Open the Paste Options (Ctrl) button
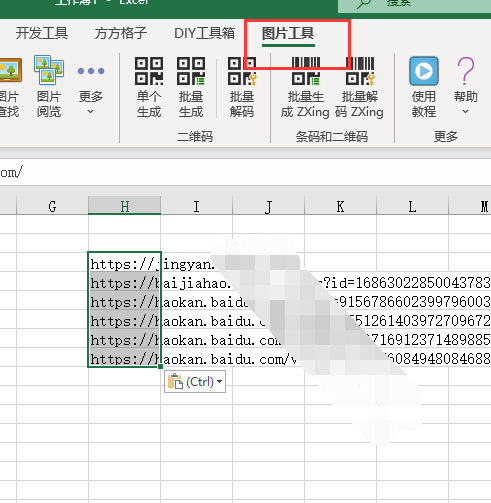The height and width of the screenshot is (503, 491). pos(195,381)
